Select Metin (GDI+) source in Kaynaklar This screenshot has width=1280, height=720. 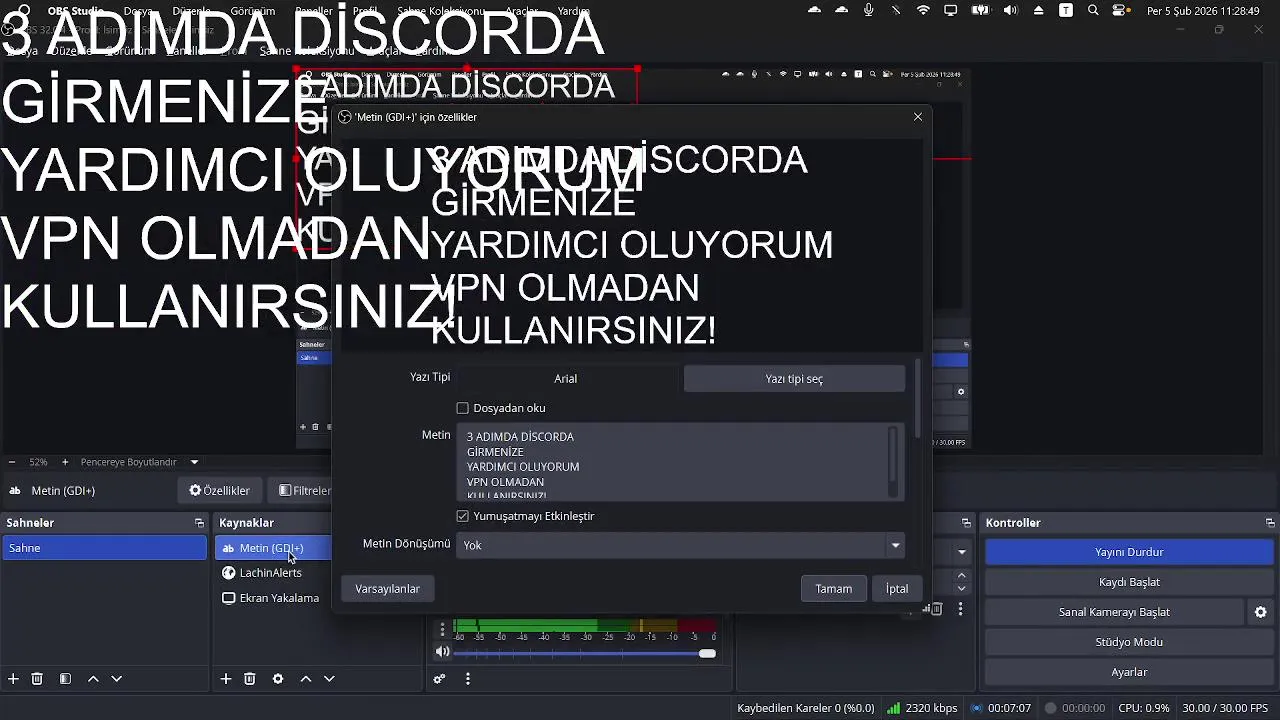[x=272, y=548]
